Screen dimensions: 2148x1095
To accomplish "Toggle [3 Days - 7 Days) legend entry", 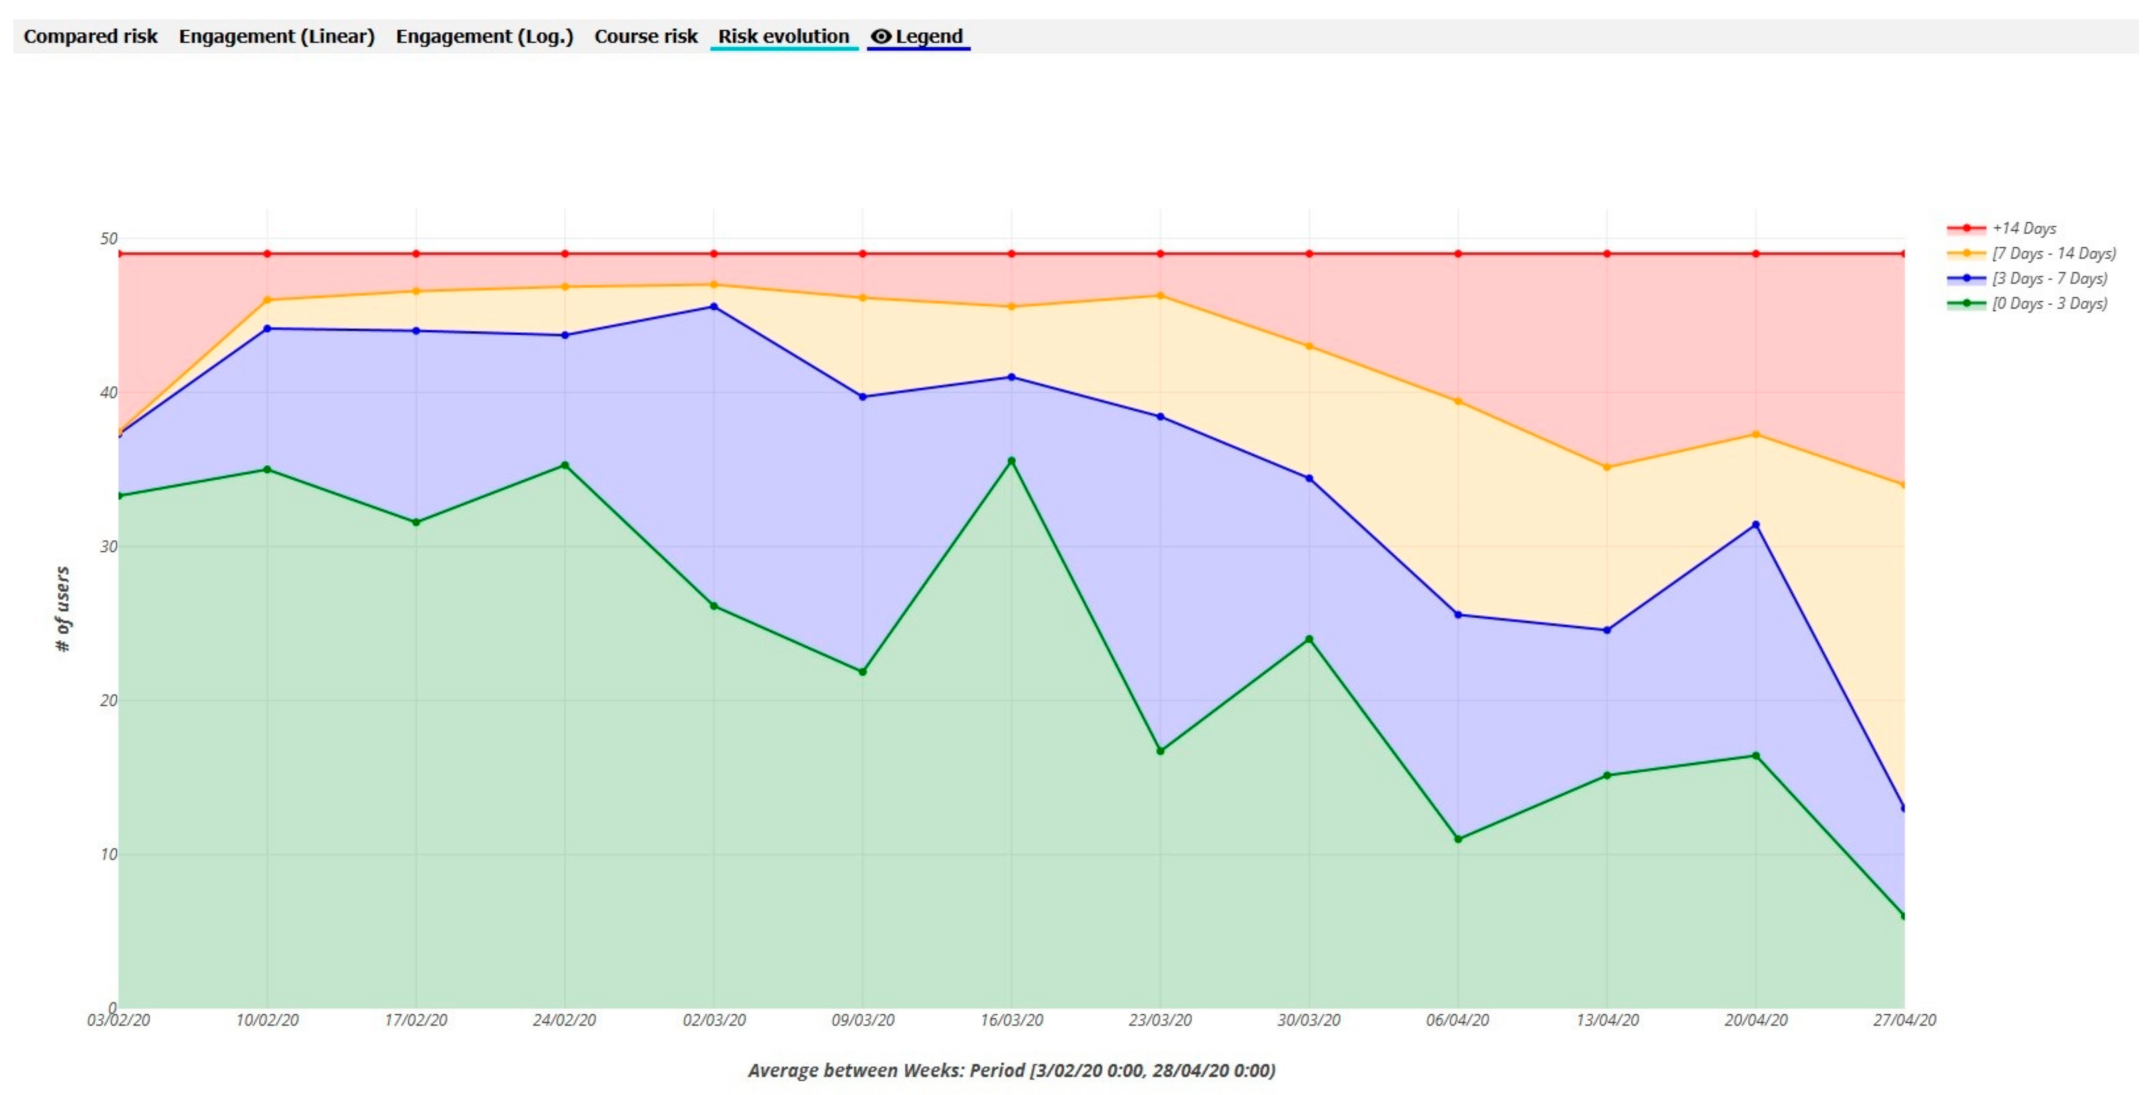I will pos(2049,278).
